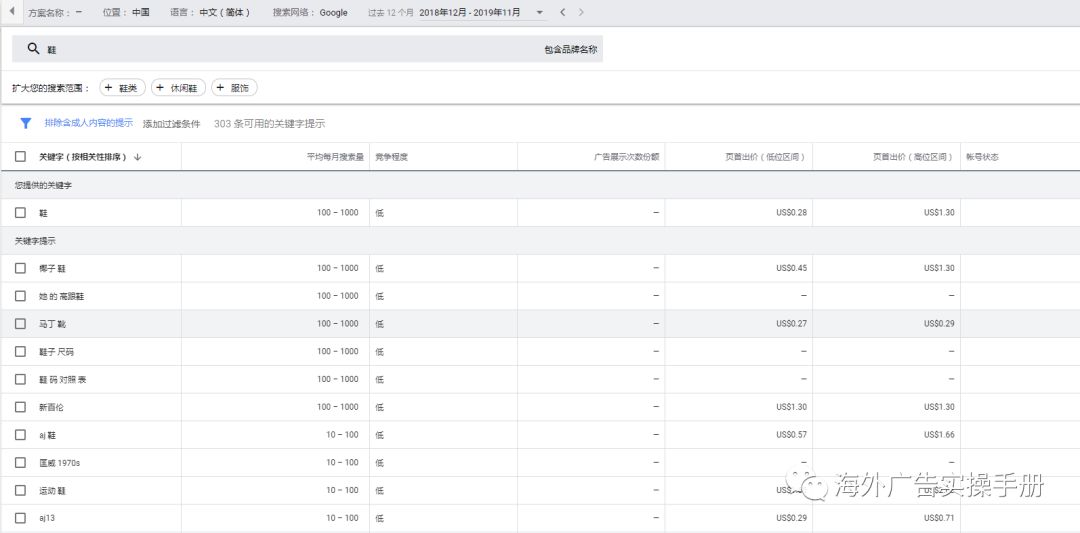Screen dimensions: 1080x533
Task: Check the box for 马丁 靴
Action: click(x=21, y=324)
